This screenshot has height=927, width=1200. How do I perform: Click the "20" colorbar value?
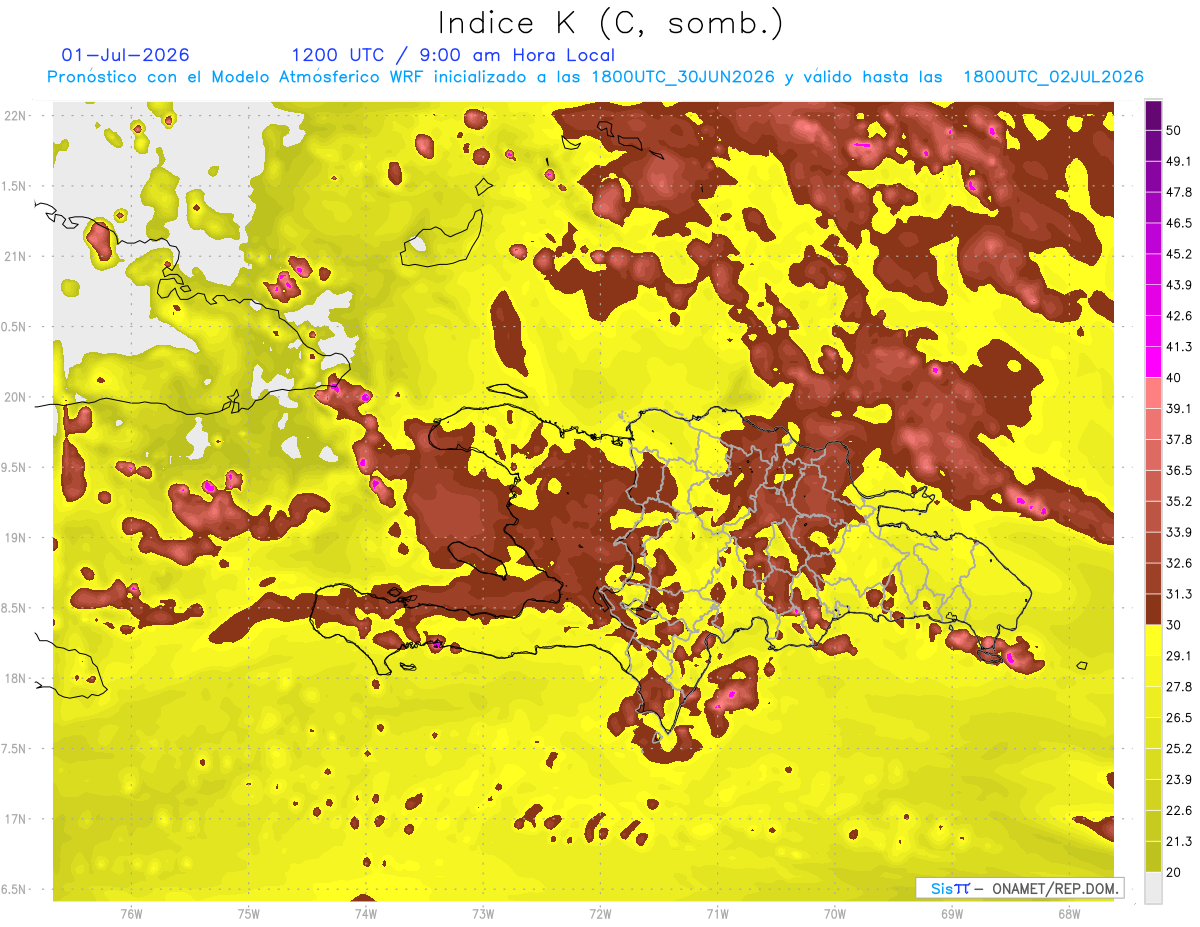(x=1174, y=872)
